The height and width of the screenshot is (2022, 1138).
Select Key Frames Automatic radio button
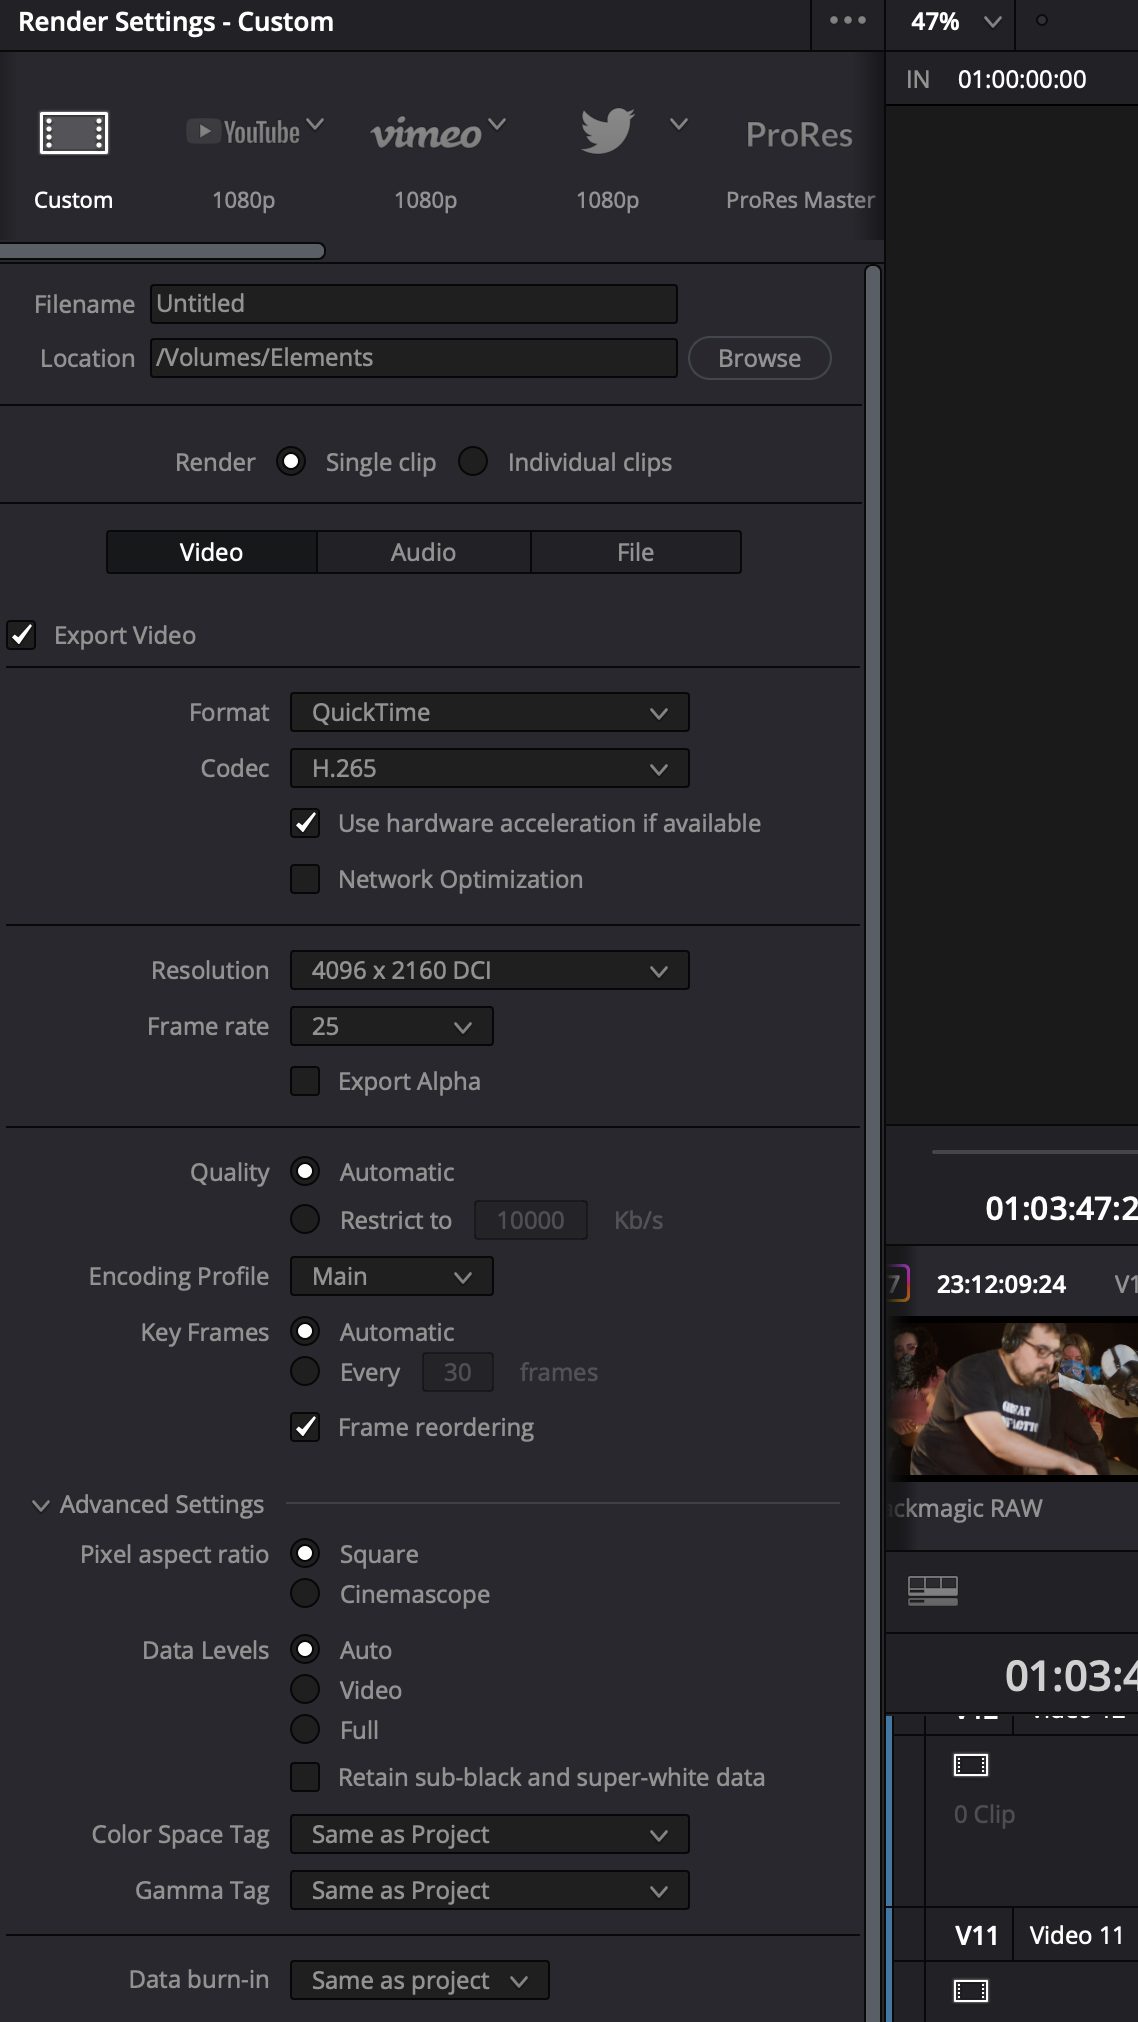(x=305, y=1331)
